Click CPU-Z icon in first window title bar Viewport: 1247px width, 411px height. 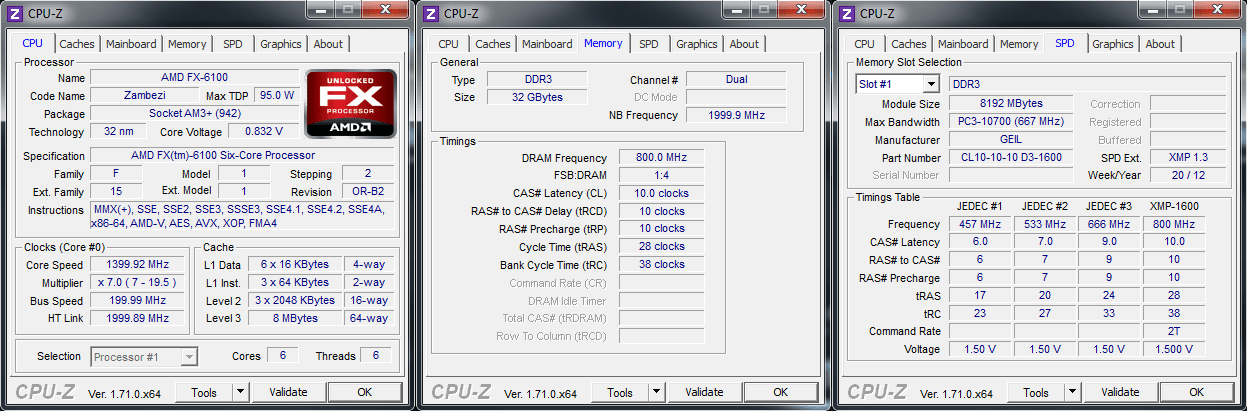(x=15, y=13)
